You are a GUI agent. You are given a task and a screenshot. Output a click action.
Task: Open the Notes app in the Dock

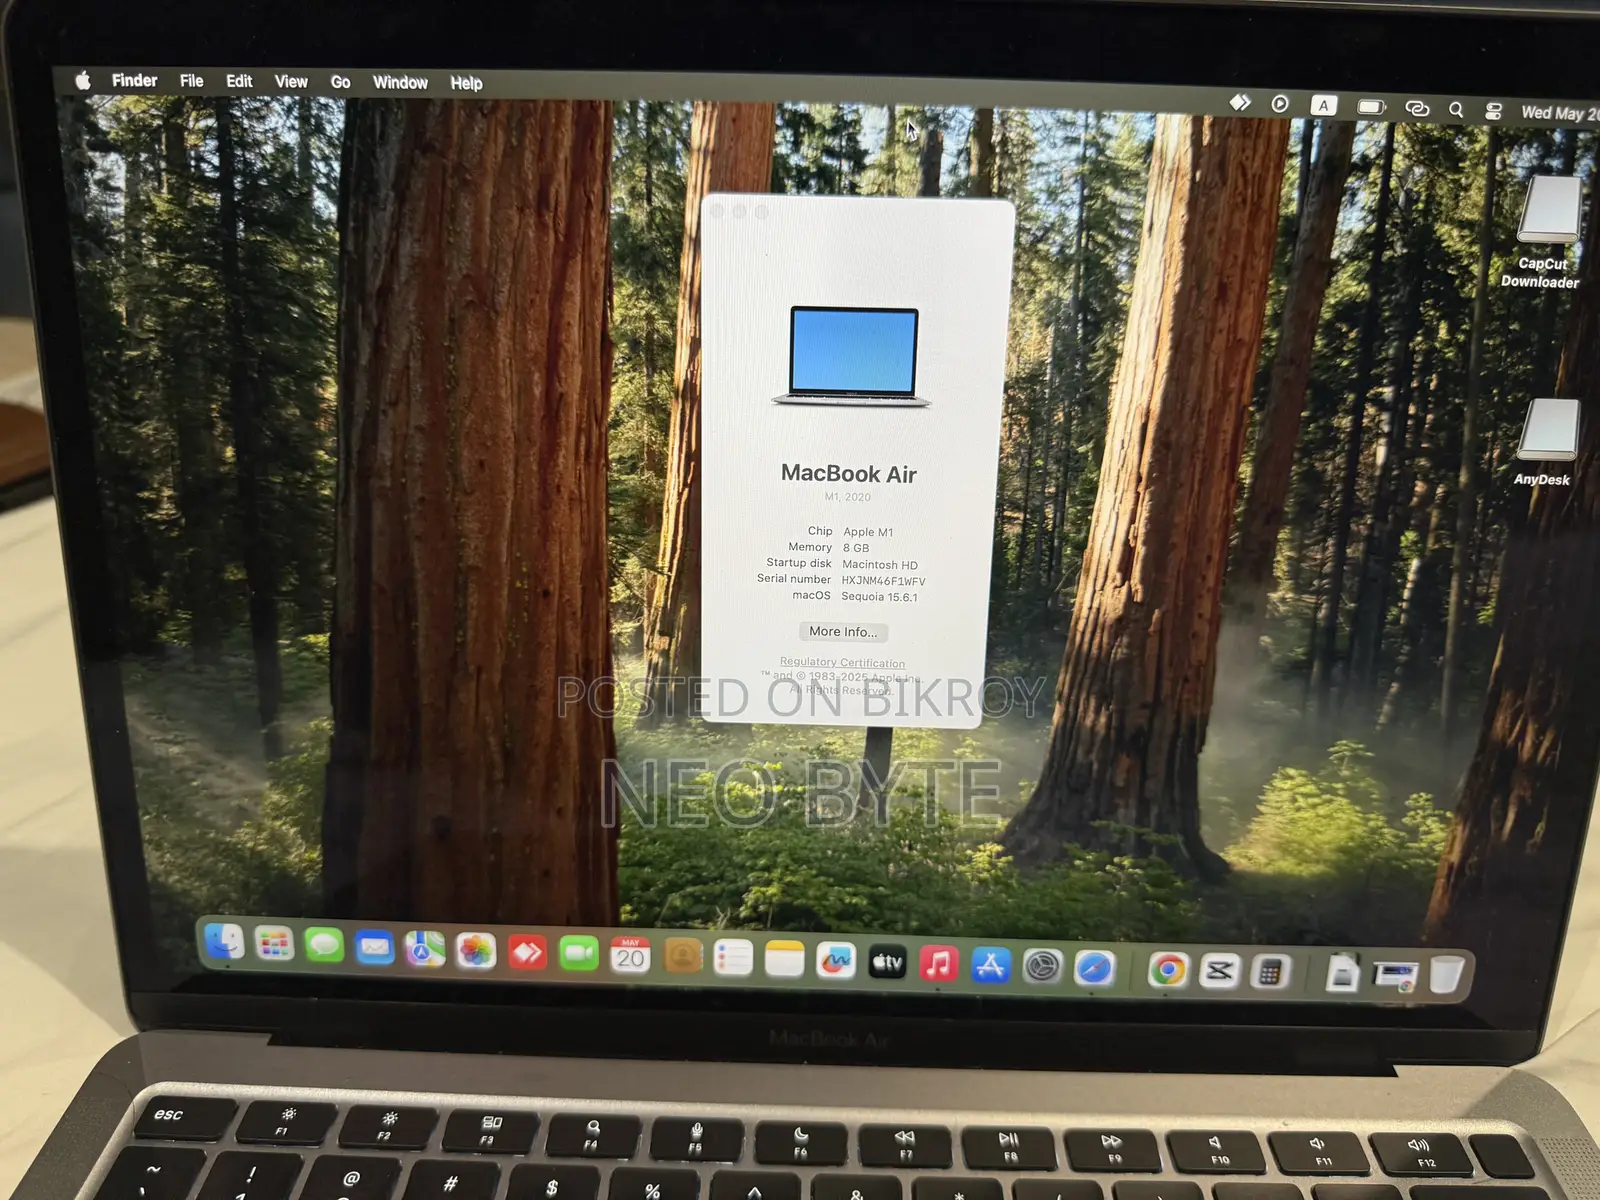pyautogui.click(x=784, y=960)
